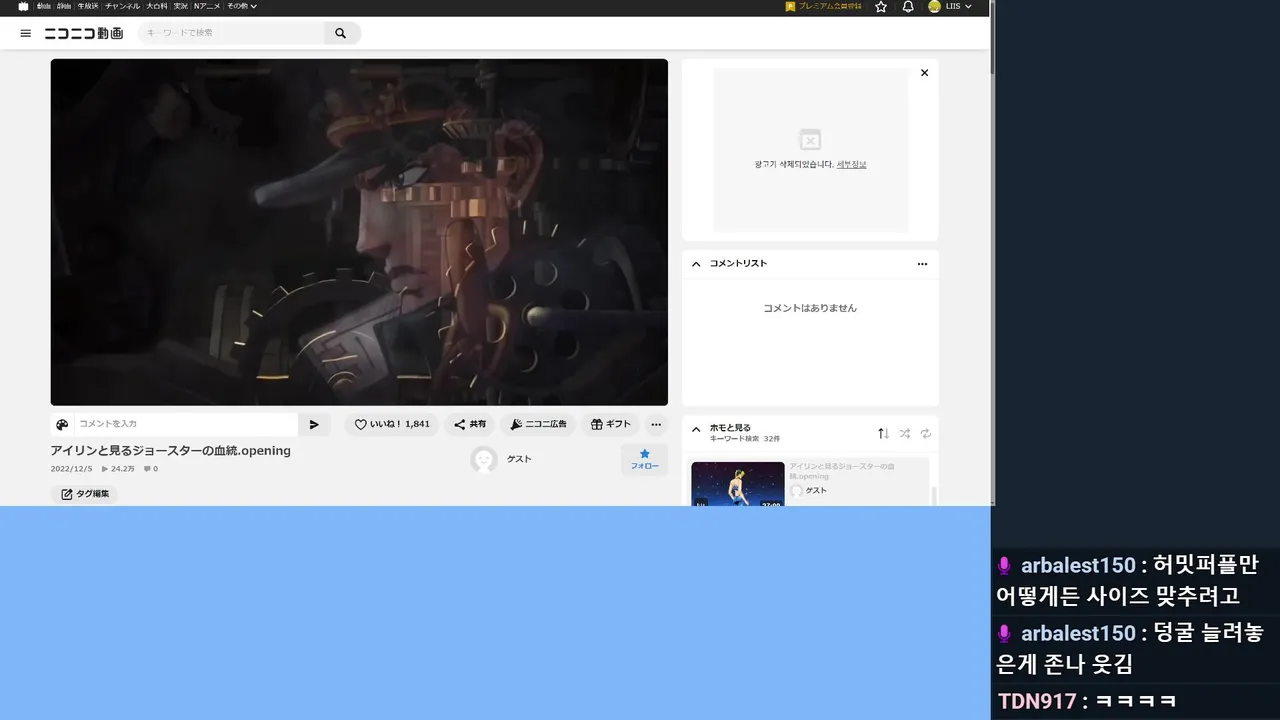Click the video player area
Viewport: 1280px width, 720px height.
(x=359, y=232)
